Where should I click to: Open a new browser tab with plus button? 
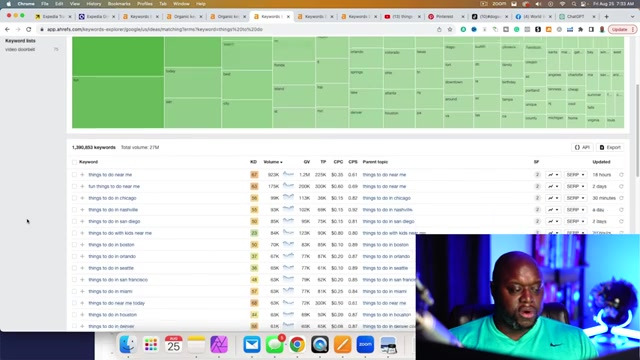(607, 17)
